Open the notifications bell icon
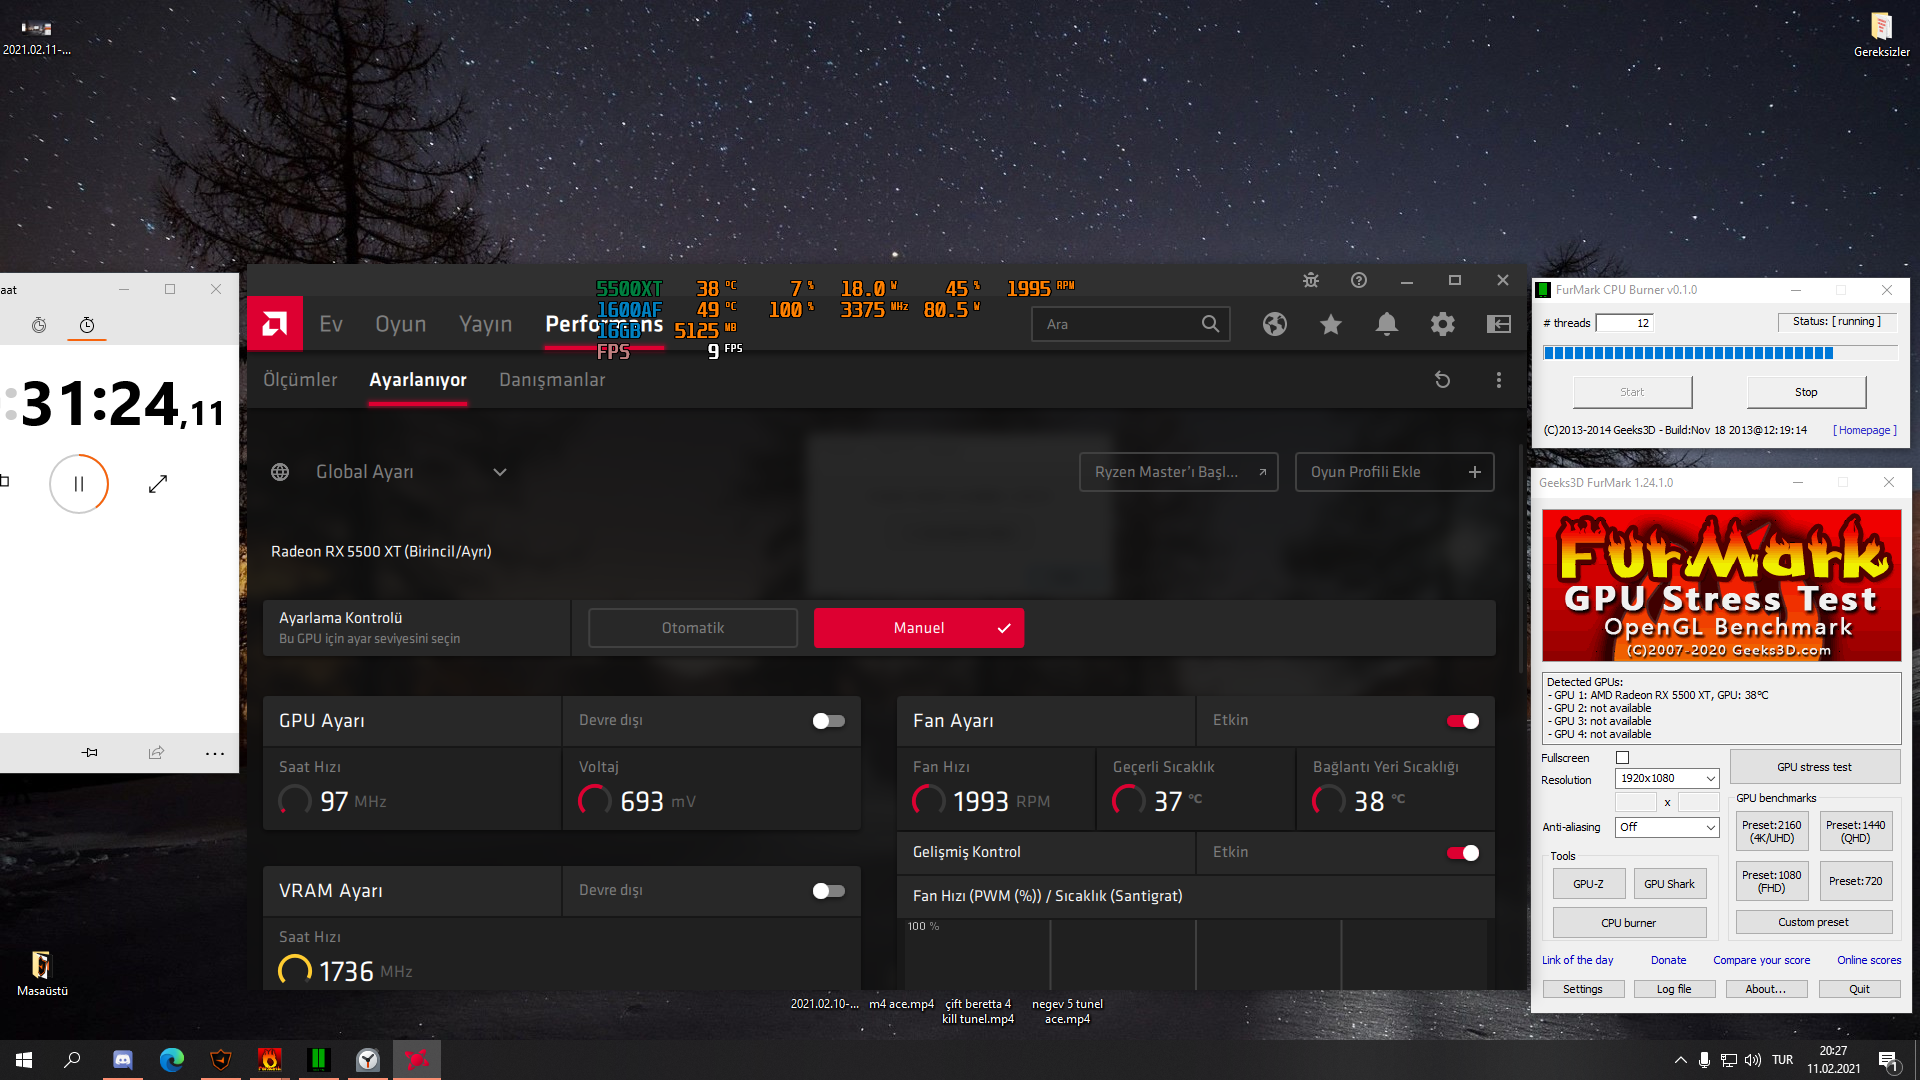Image resolution: width=1920 pixels, height=1080 pixels. coord(1386,324)
